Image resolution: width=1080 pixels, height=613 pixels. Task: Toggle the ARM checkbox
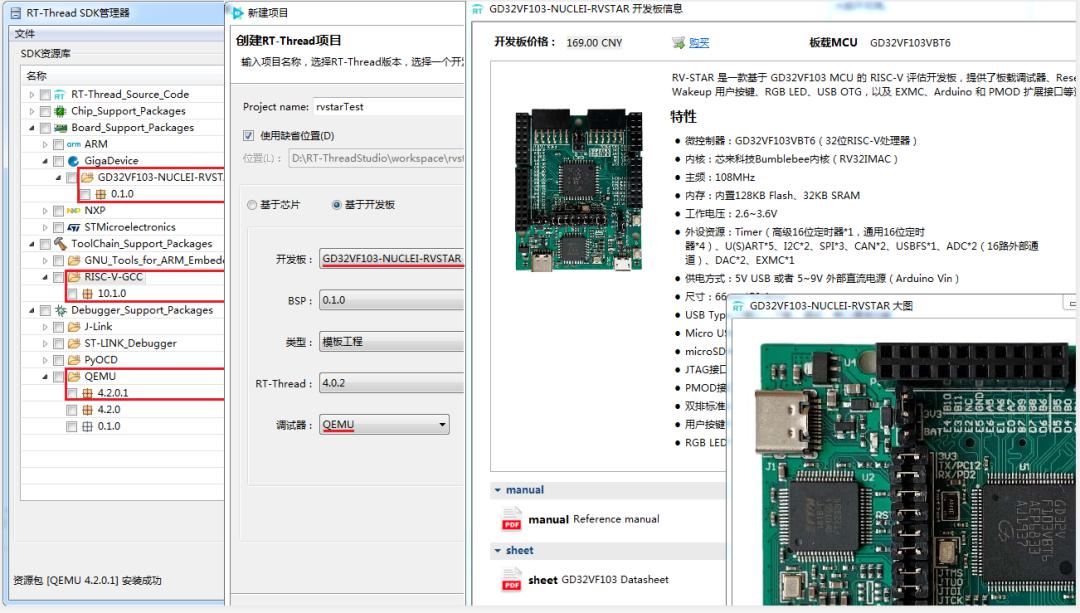[59, 144]
